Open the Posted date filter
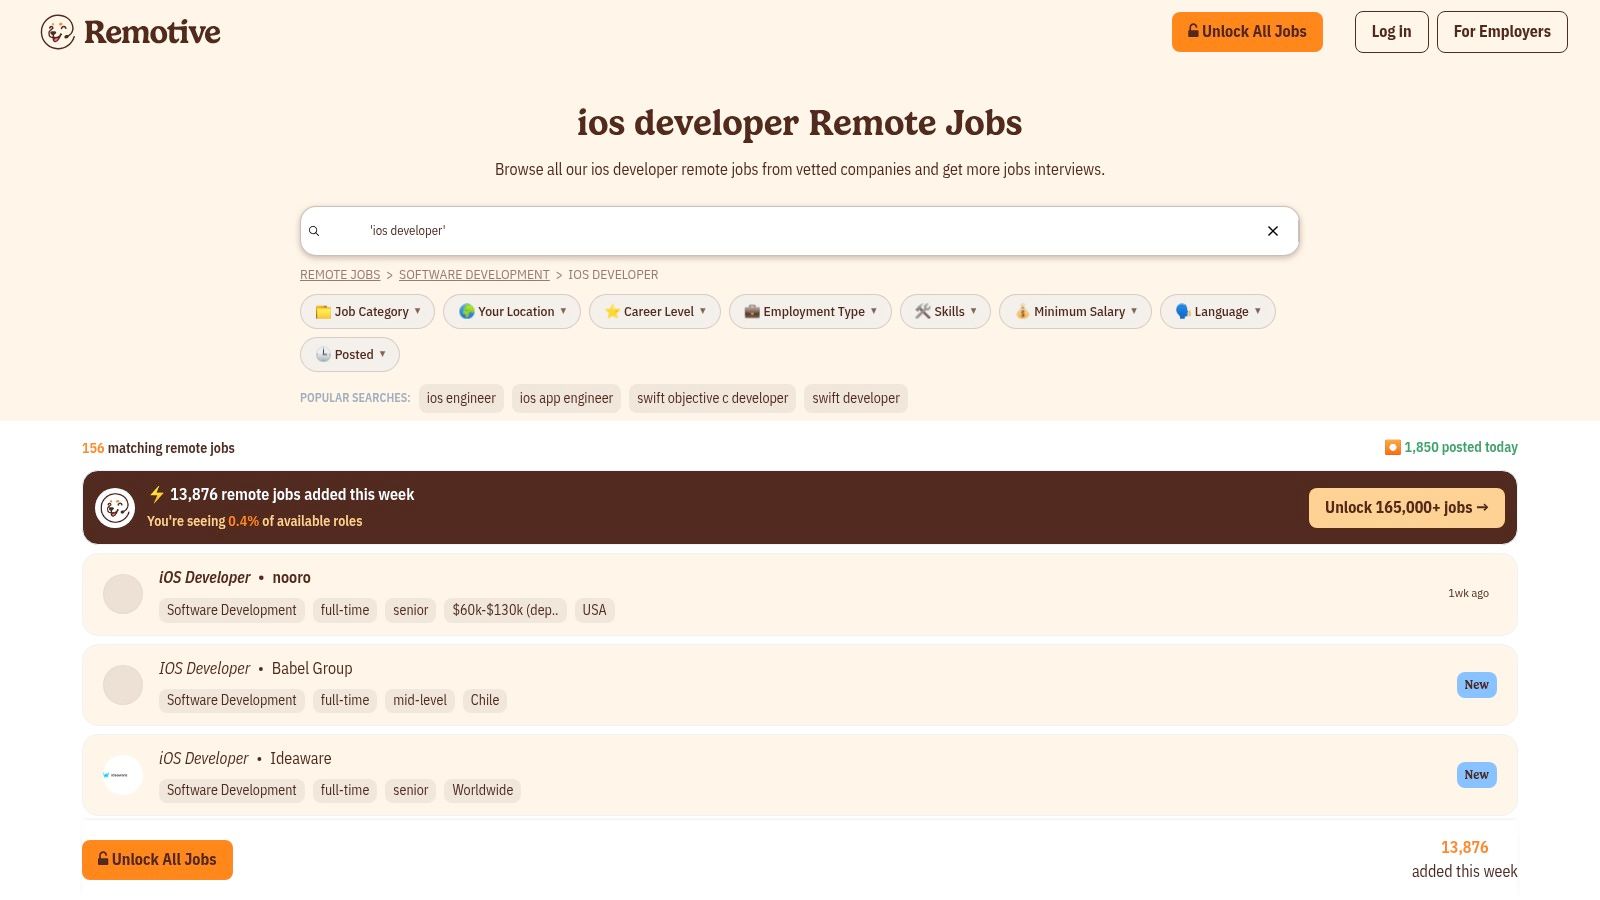The image size is (1600, 900). (x=350, y=355)
